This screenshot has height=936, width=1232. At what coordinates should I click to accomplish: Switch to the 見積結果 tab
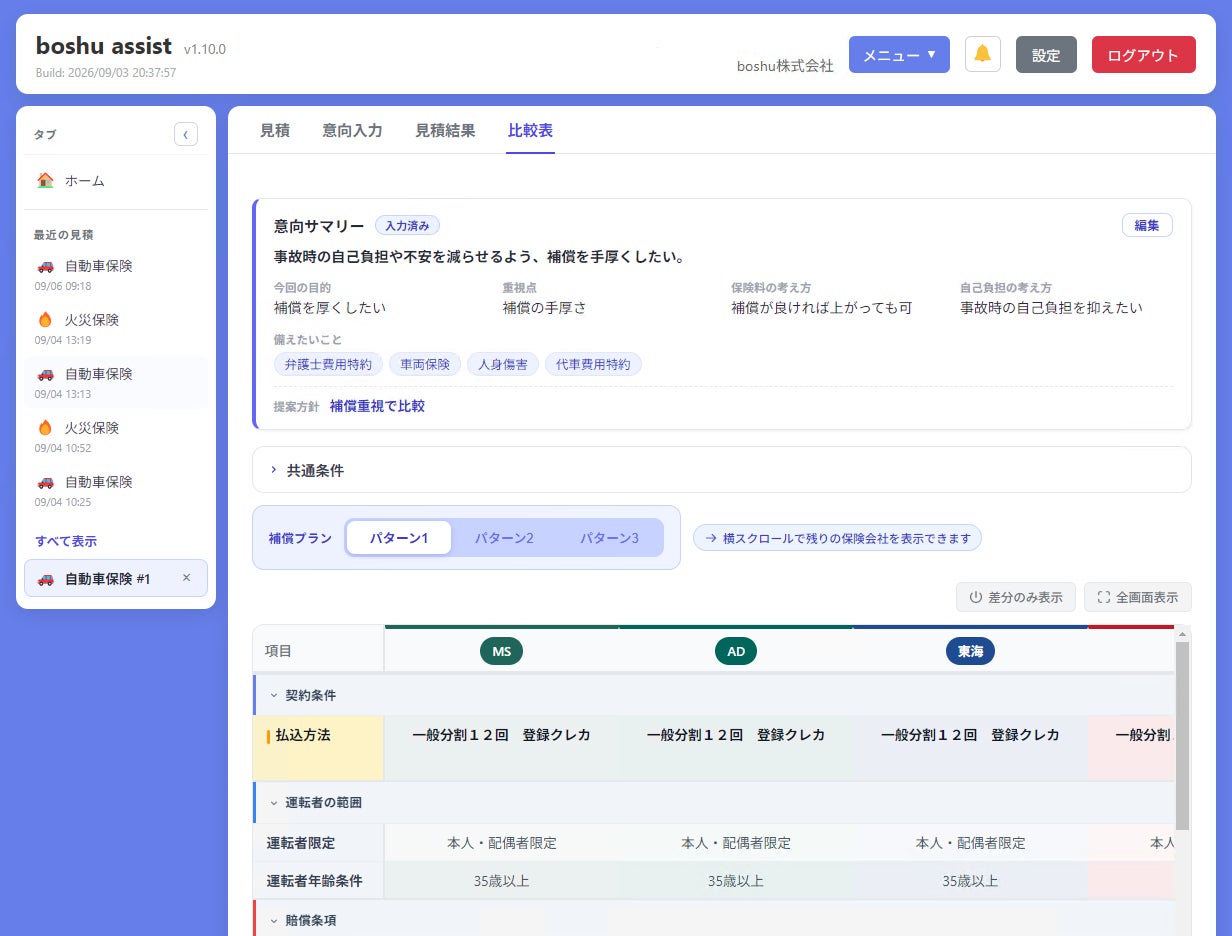coord(445,130)
